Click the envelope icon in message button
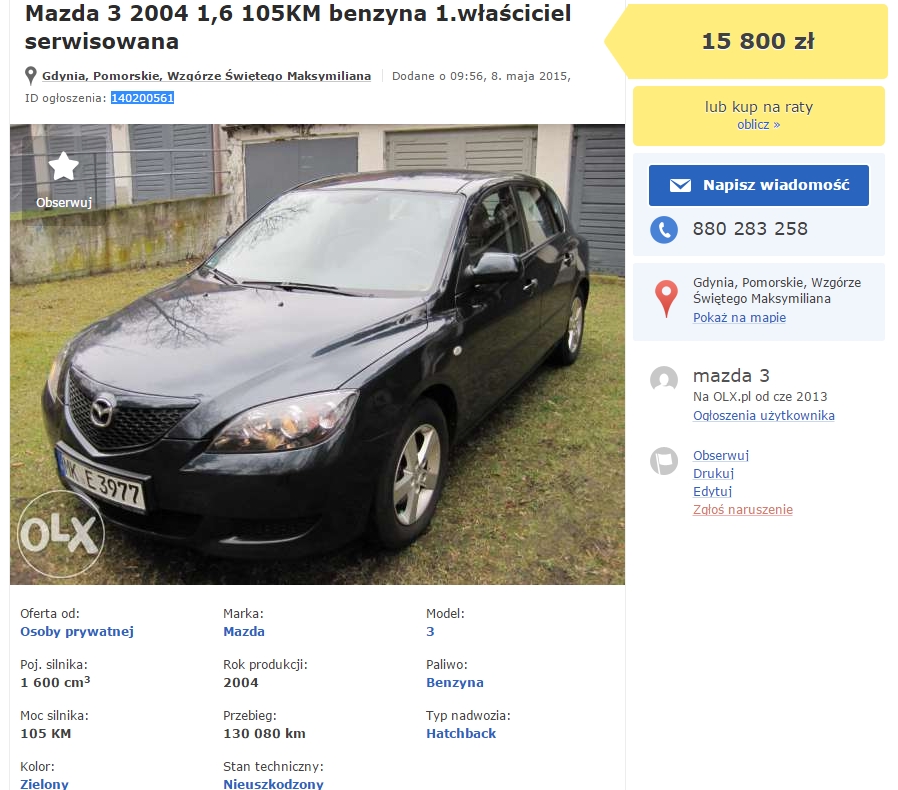This screenshot has width=898, height=790. tap(680, 185)
